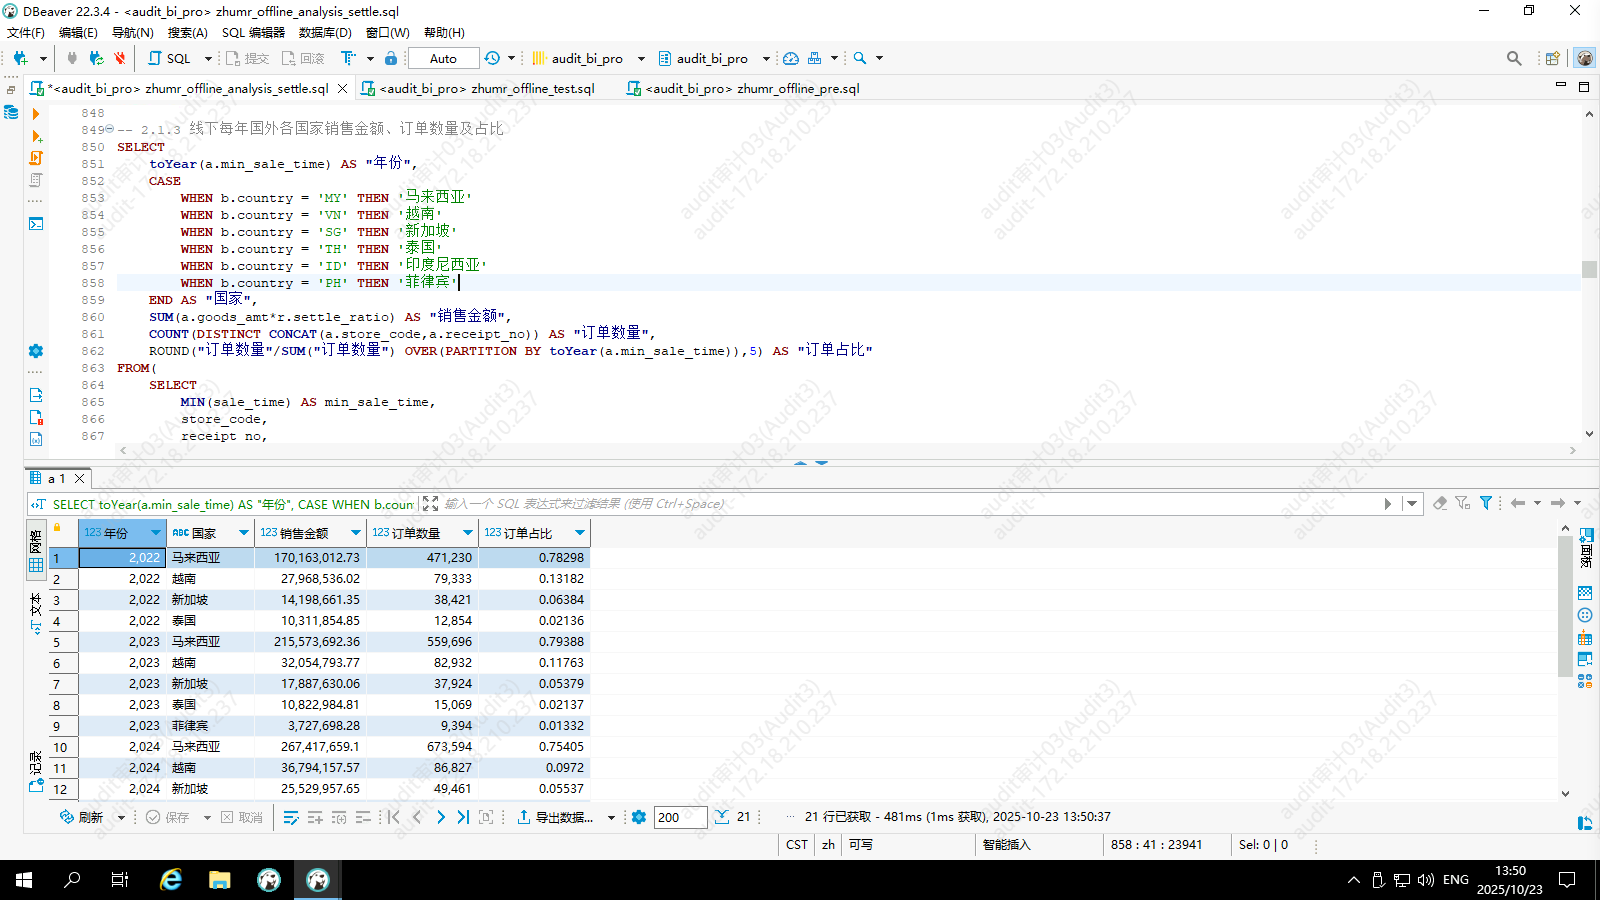The height and width of the screenshot is (900, 1600).
Task: Click the maximize filter panel icon
Action: 431,504
